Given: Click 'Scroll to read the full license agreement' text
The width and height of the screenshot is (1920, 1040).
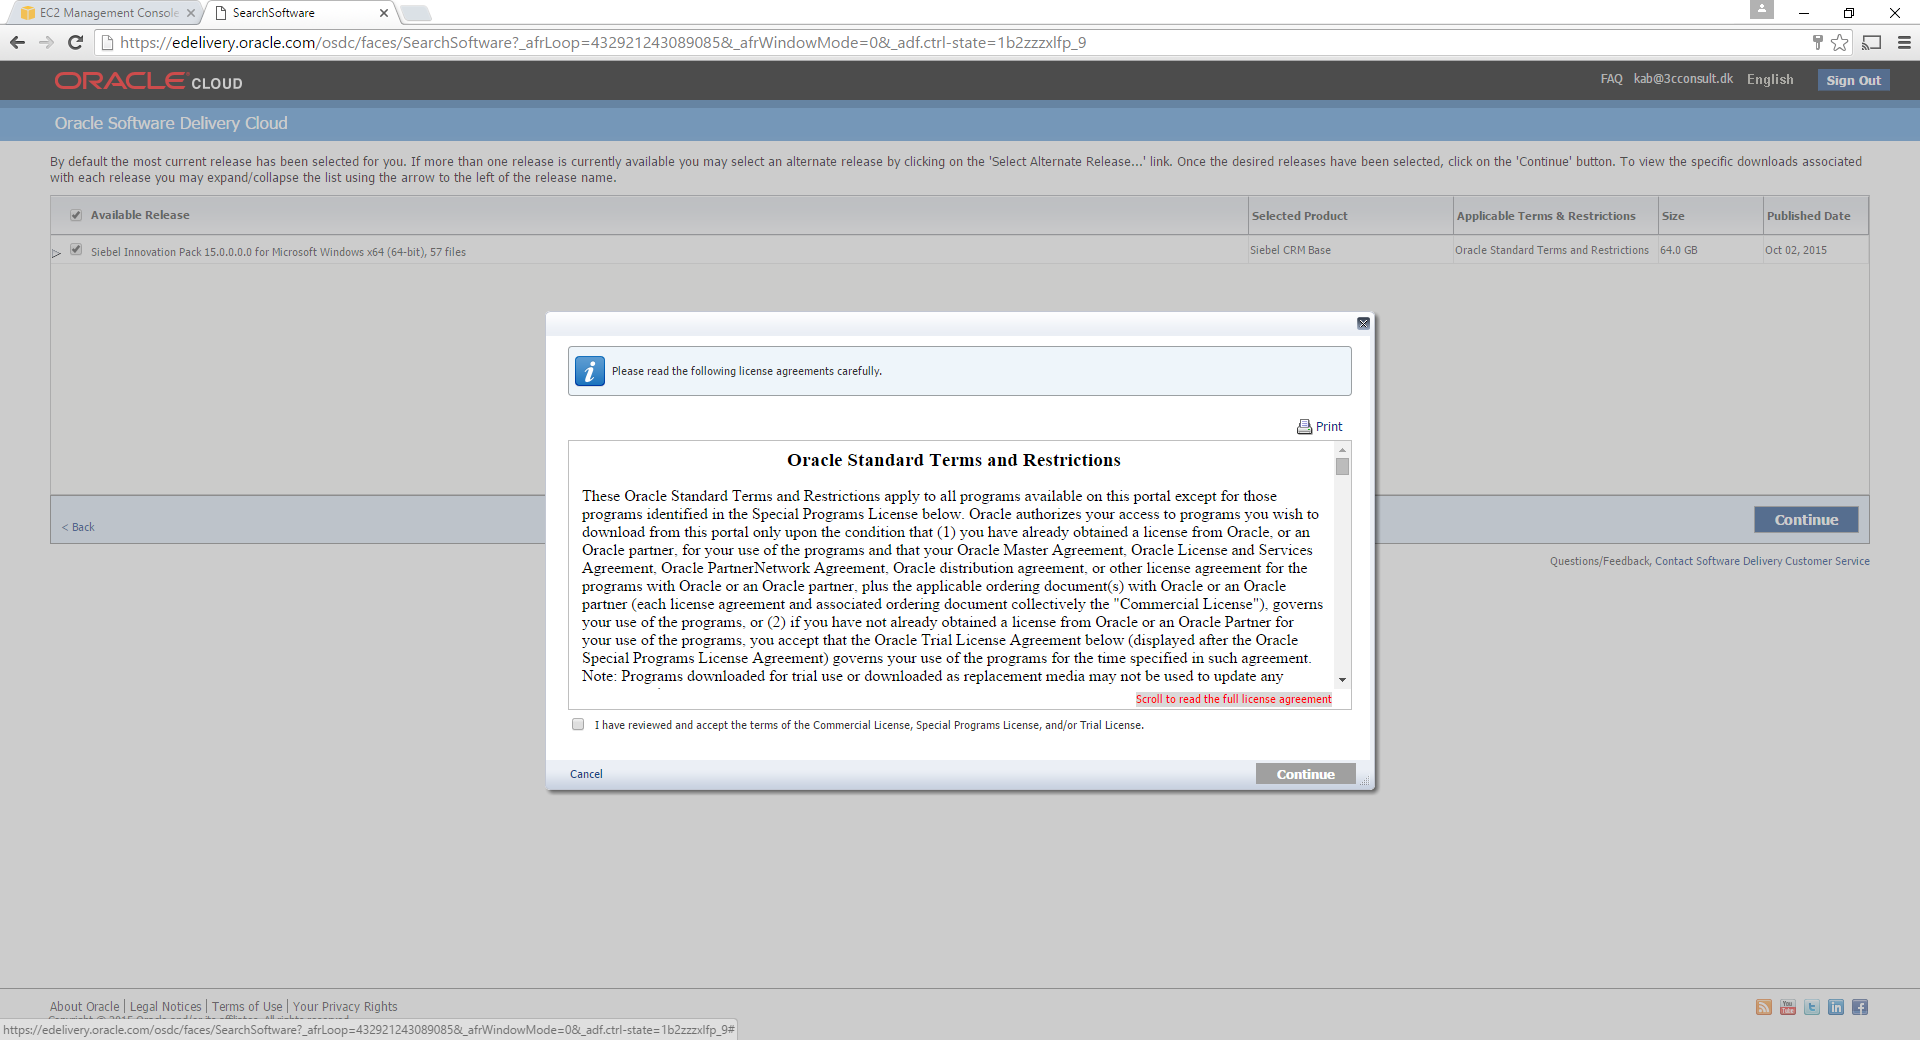Looking at the screenshot, I should (1233, 699).
